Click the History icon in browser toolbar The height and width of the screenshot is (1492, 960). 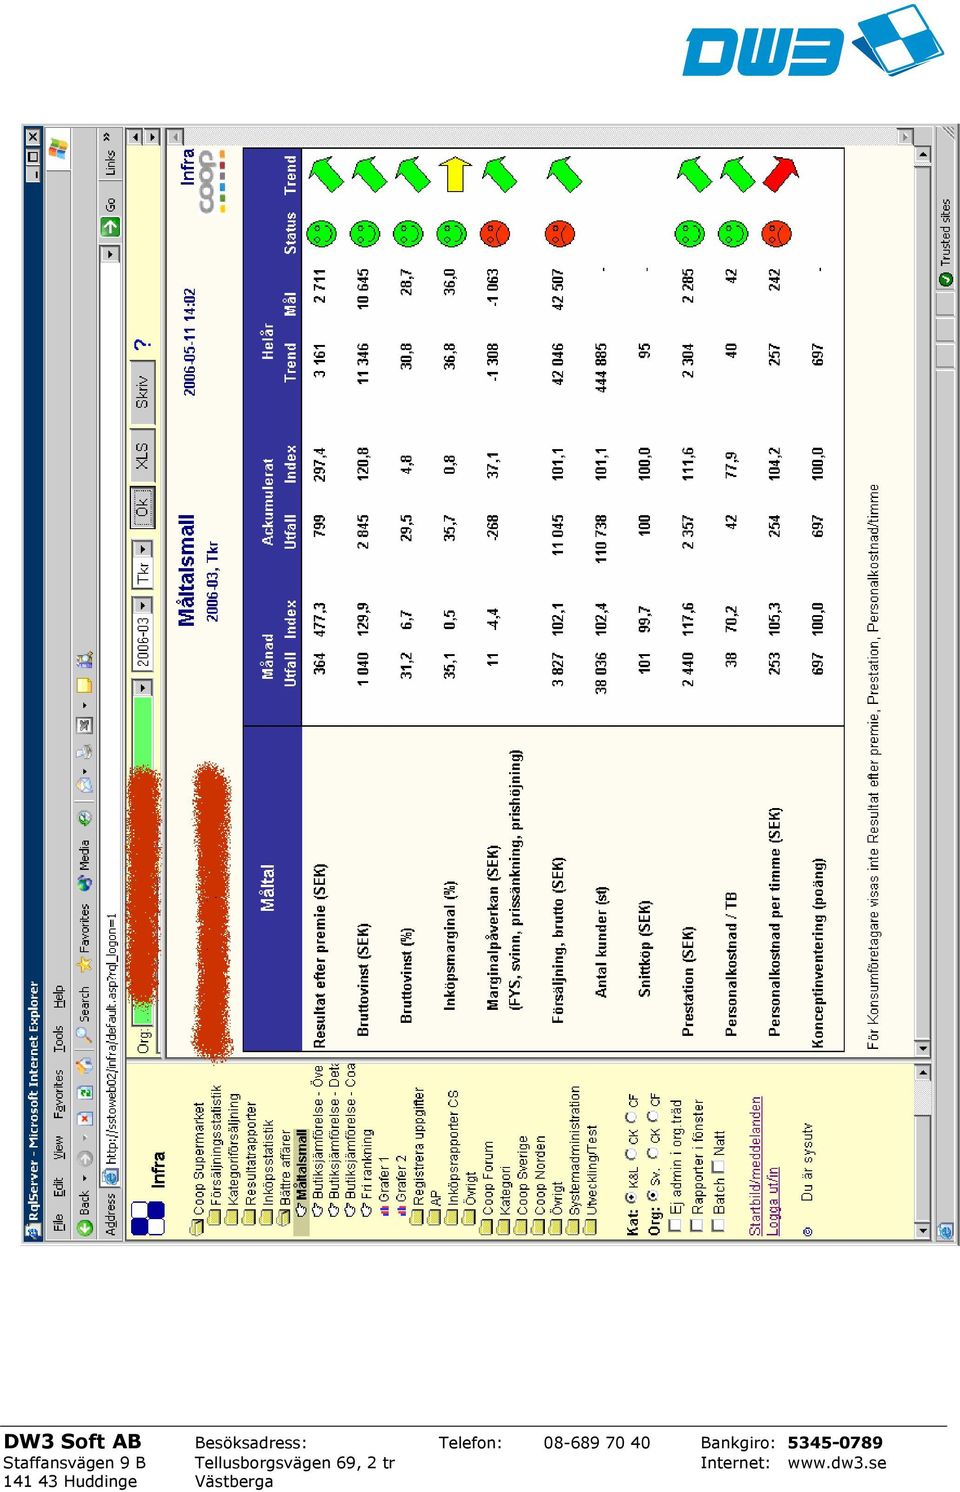pos(85,818)
